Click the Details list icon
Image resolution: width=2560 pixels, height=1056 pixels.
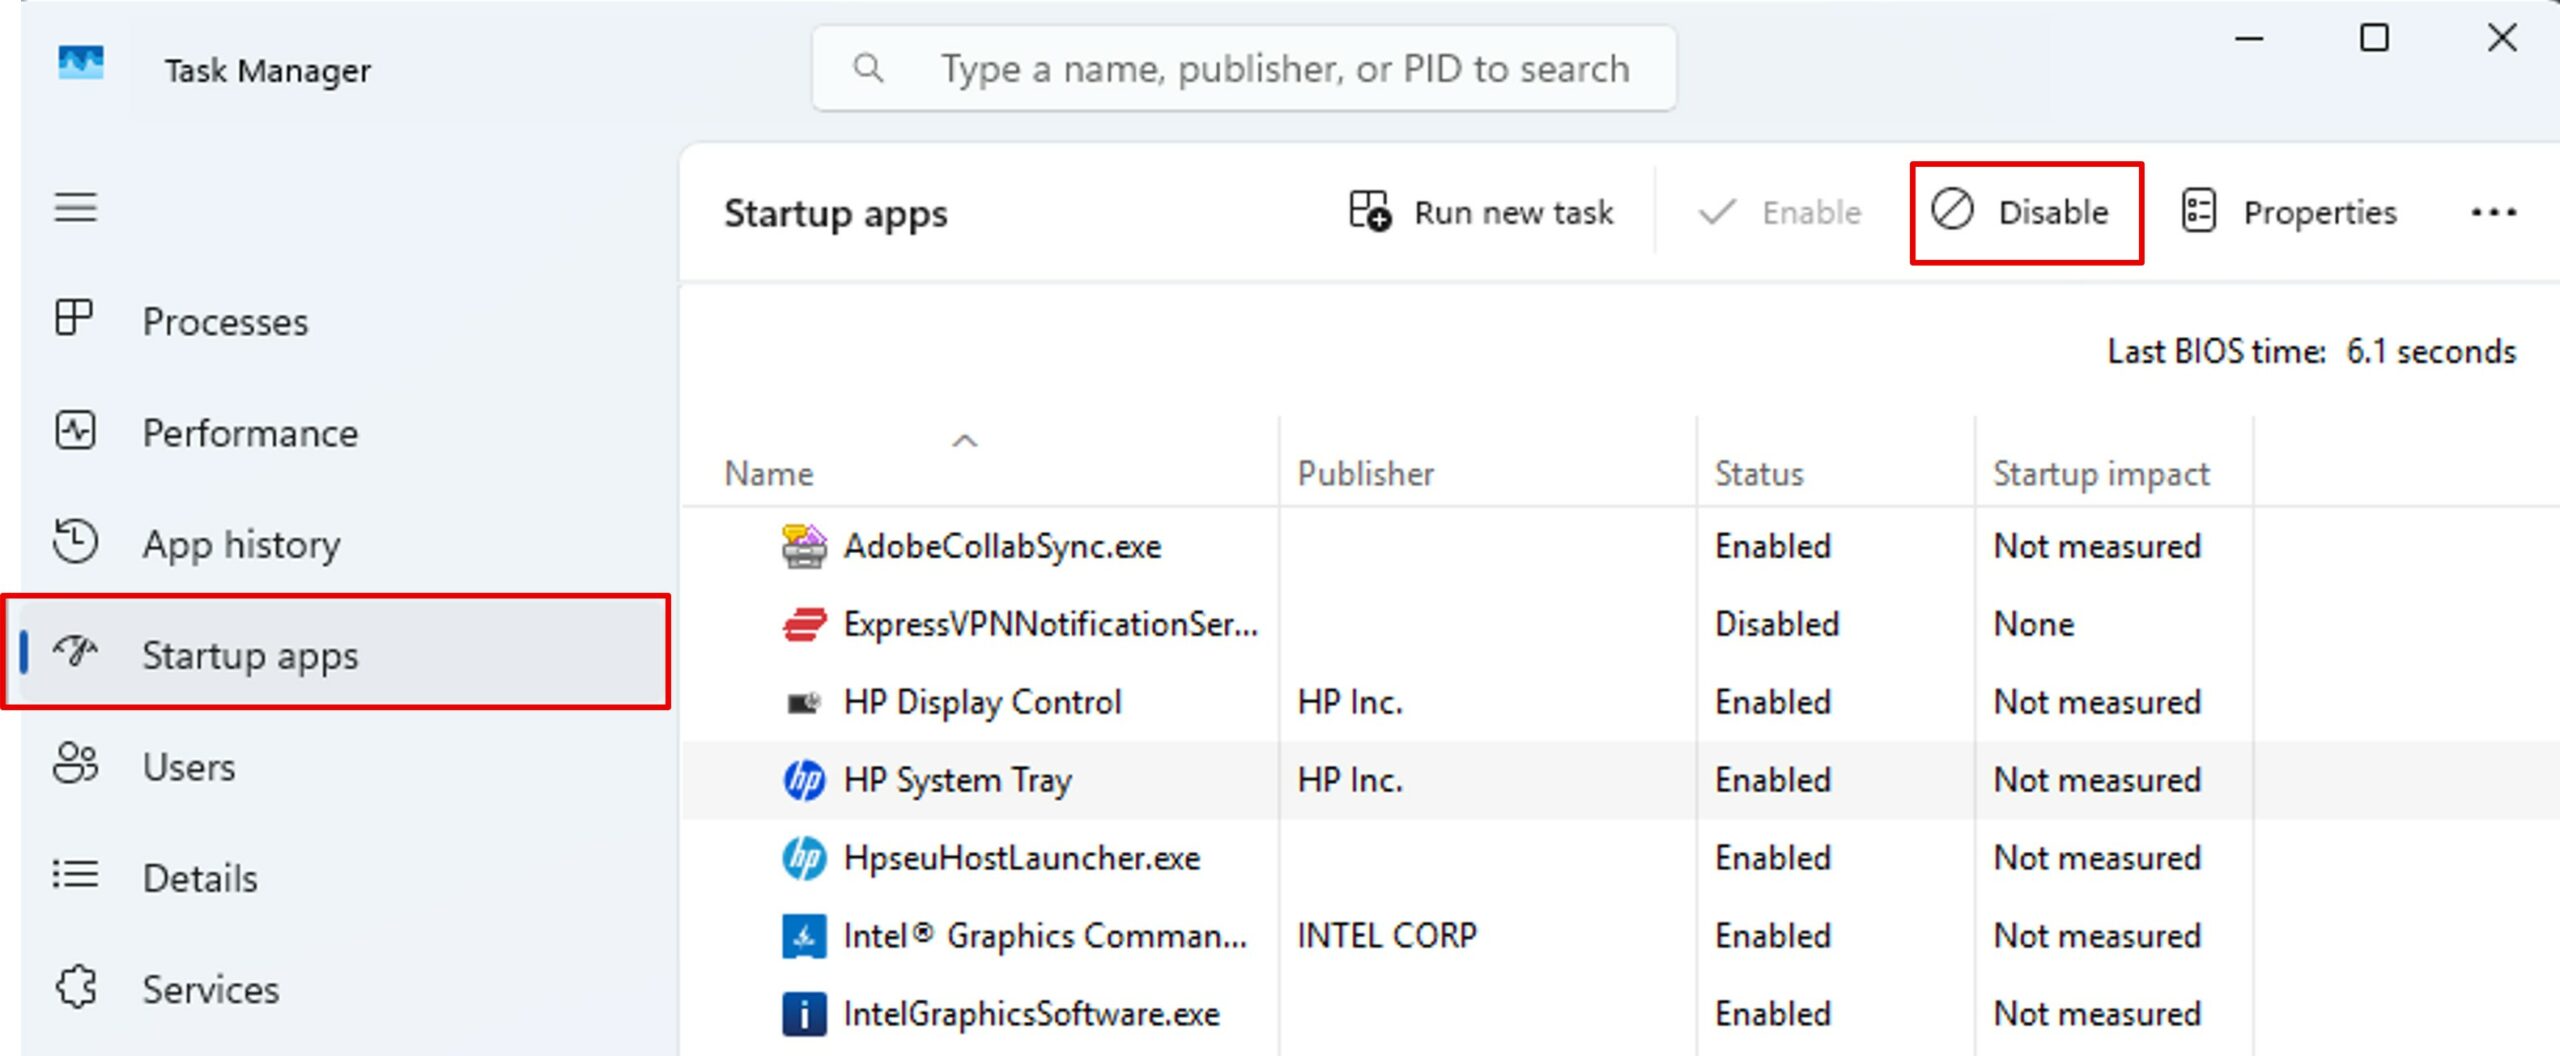(75, 875)
